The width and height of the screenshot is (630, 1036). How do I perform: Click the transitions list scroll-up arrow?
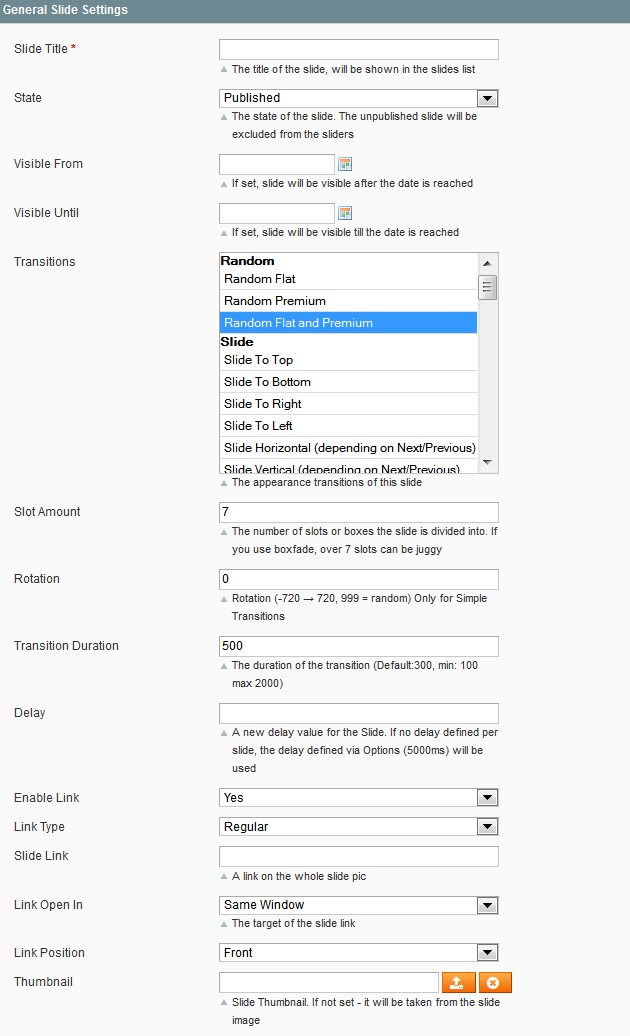coord(487,263)
